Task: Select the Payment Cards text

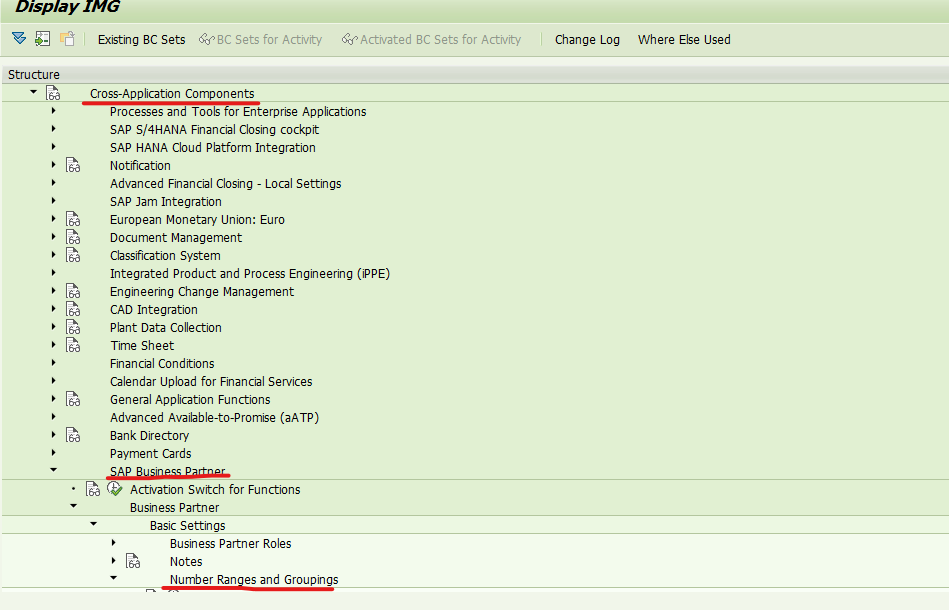Action: (151, 453)
